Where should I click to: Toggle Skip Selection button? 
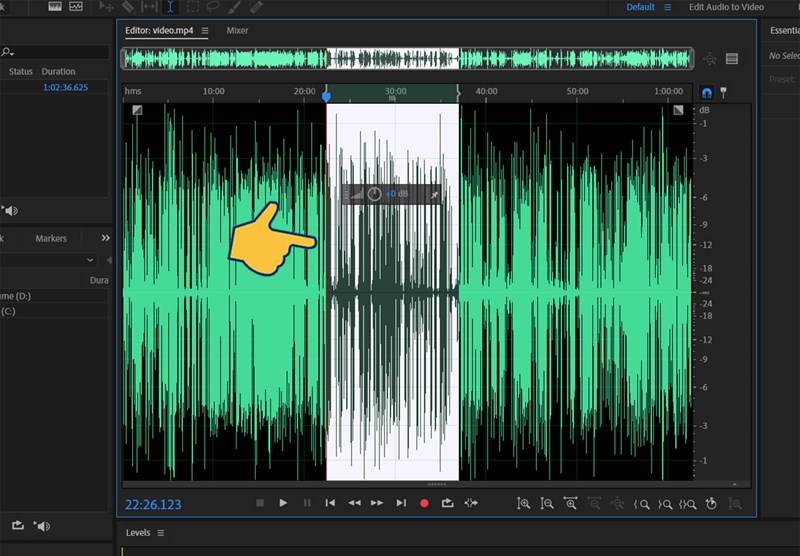pyautogui.click(x=471, y=503)
